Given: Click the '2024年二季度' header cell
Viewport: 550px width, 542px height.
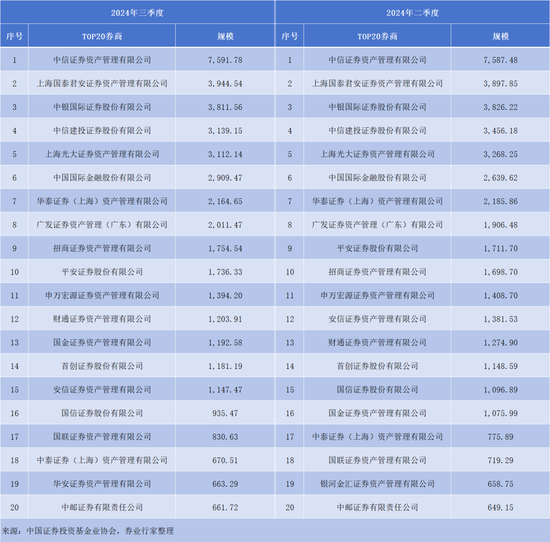Looking at the screenshot, I should [412, 13].
